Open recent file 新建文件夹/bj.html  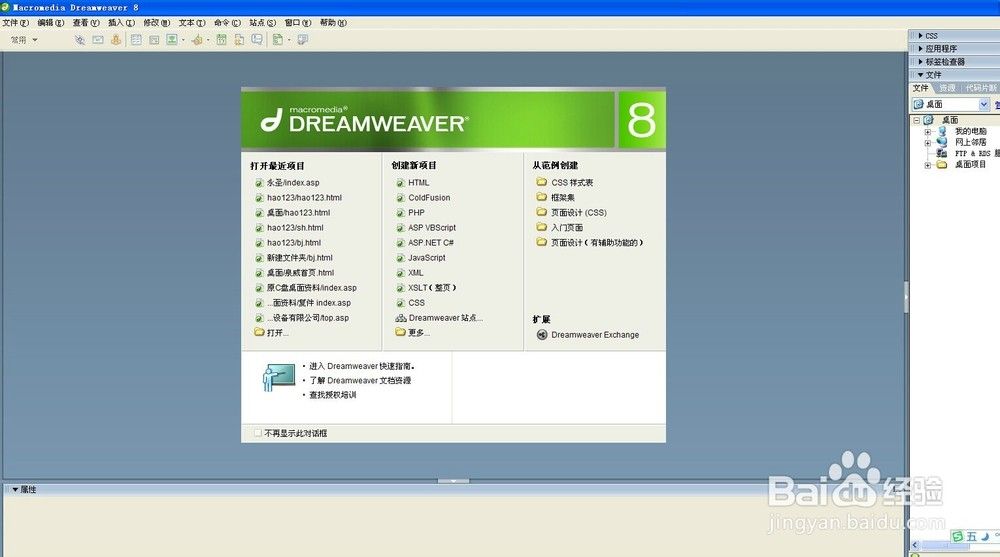point(300,258)
